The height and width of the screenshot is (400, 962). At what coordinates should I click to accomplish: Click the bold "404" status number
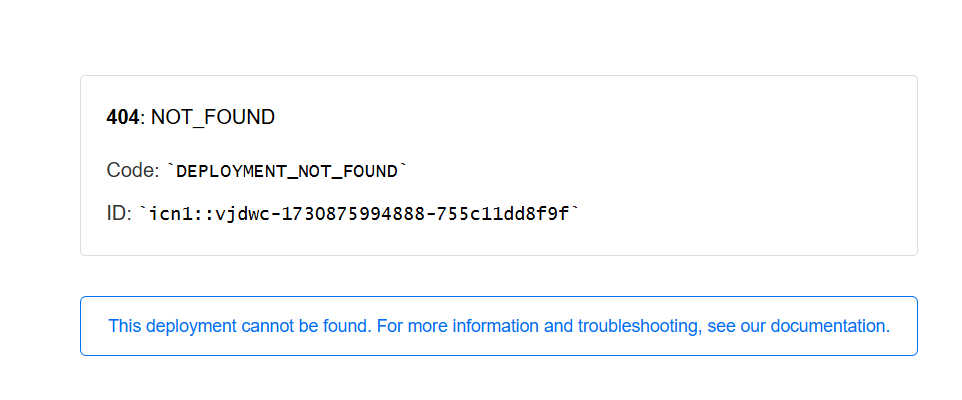tap(122, 118)
